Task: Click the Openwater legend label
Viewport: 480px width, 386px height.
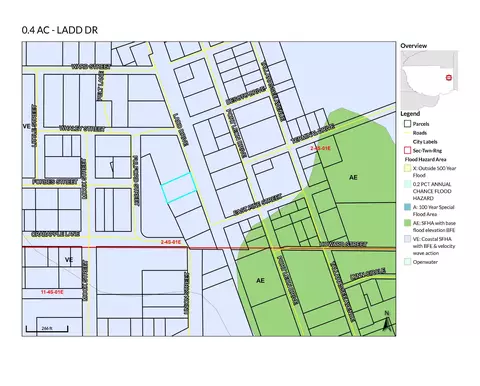Action: click(425, 262)
